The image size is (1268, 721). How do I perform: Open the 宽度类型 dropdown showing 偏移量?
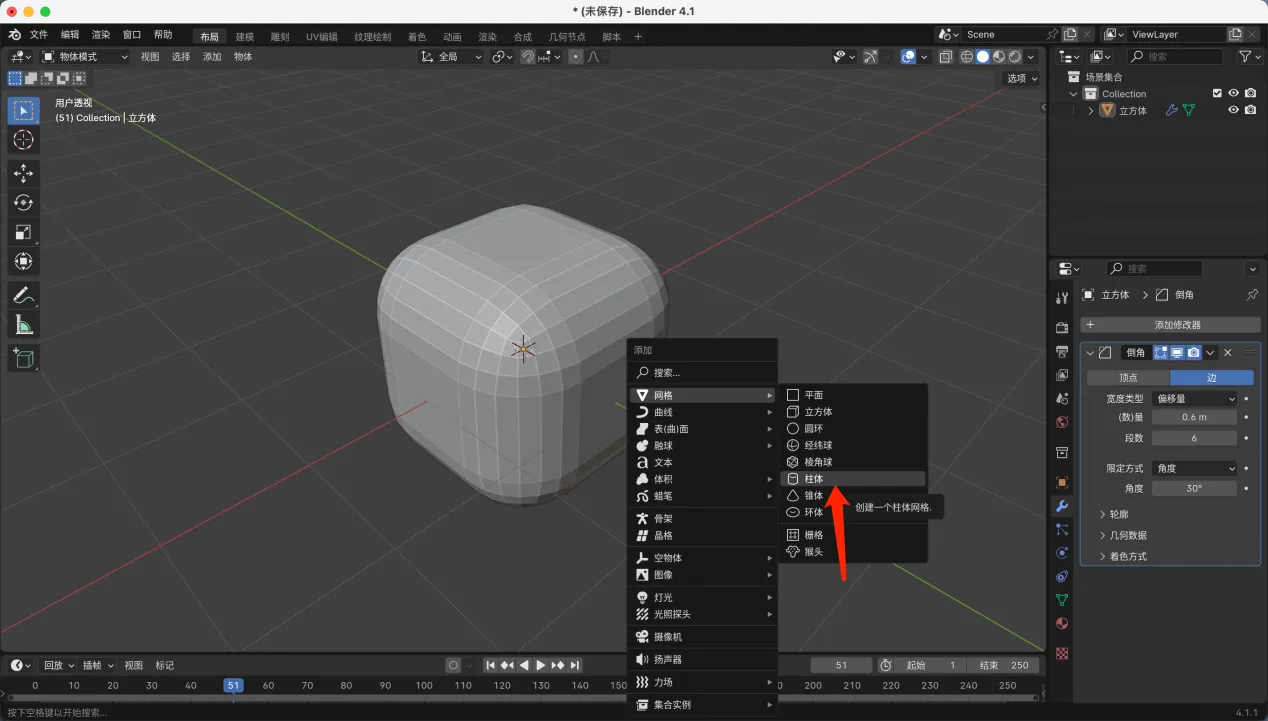(1194, 399)
